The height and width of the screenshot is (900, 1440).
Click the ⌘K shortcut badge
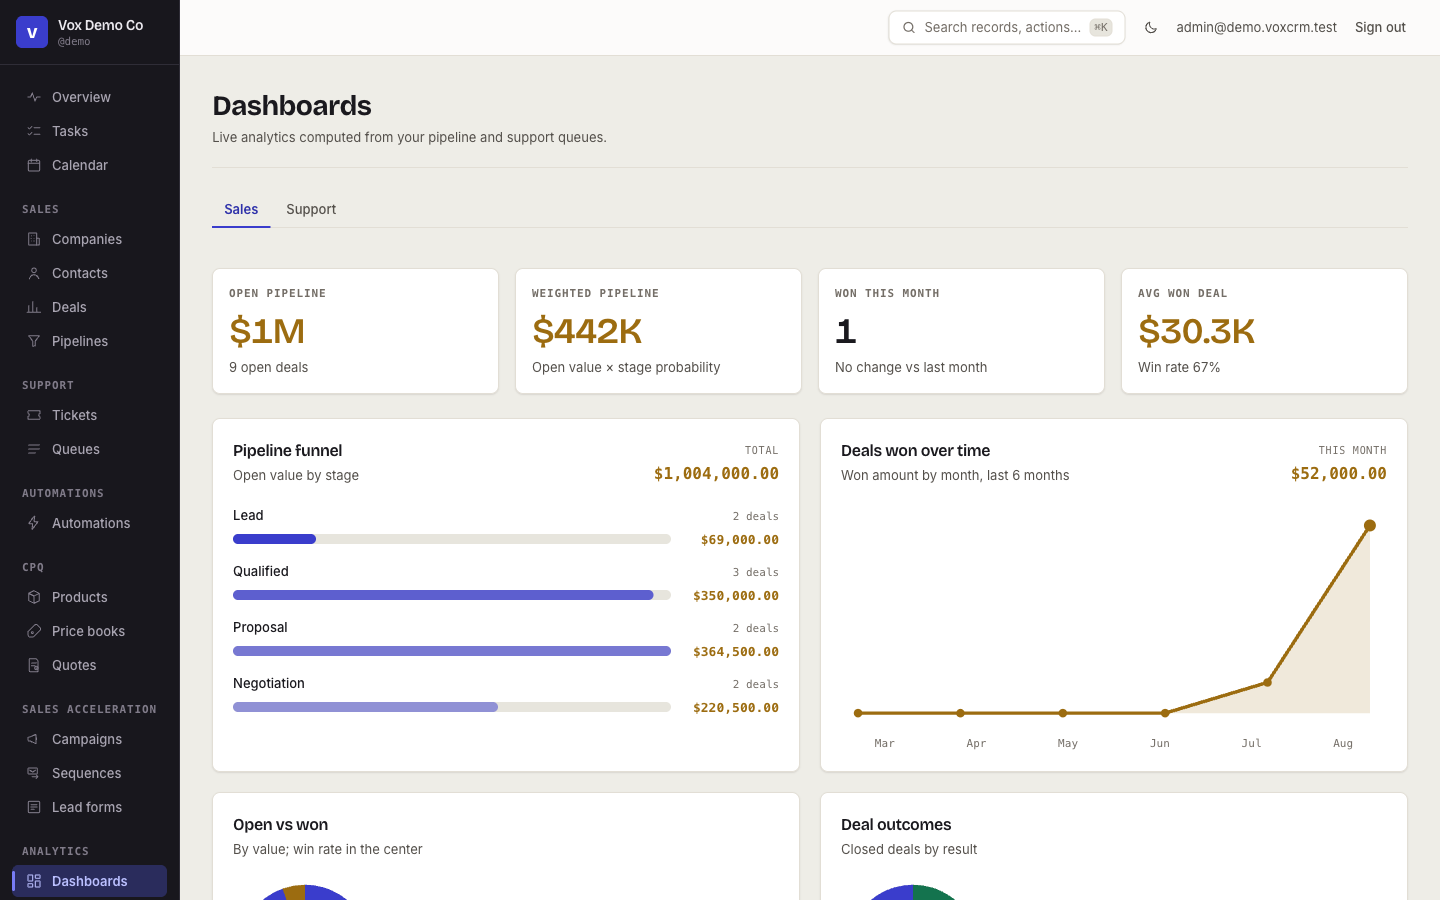[1101, 28]
